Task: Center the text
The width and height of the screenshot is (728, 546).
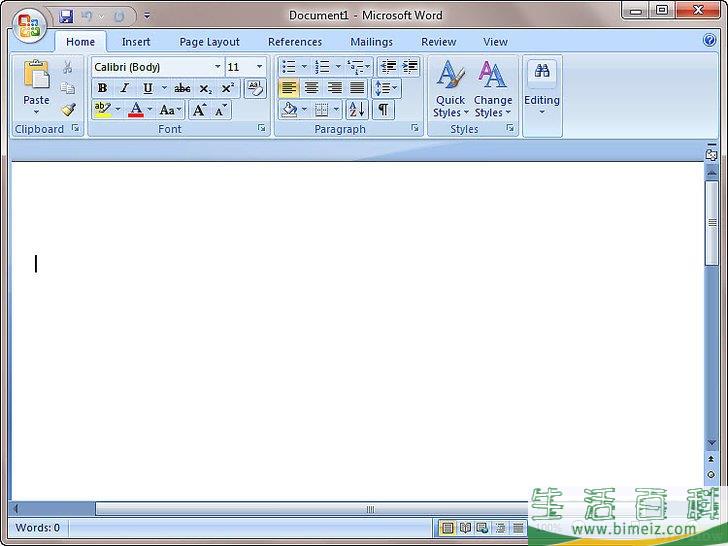Action: (312, 88)
